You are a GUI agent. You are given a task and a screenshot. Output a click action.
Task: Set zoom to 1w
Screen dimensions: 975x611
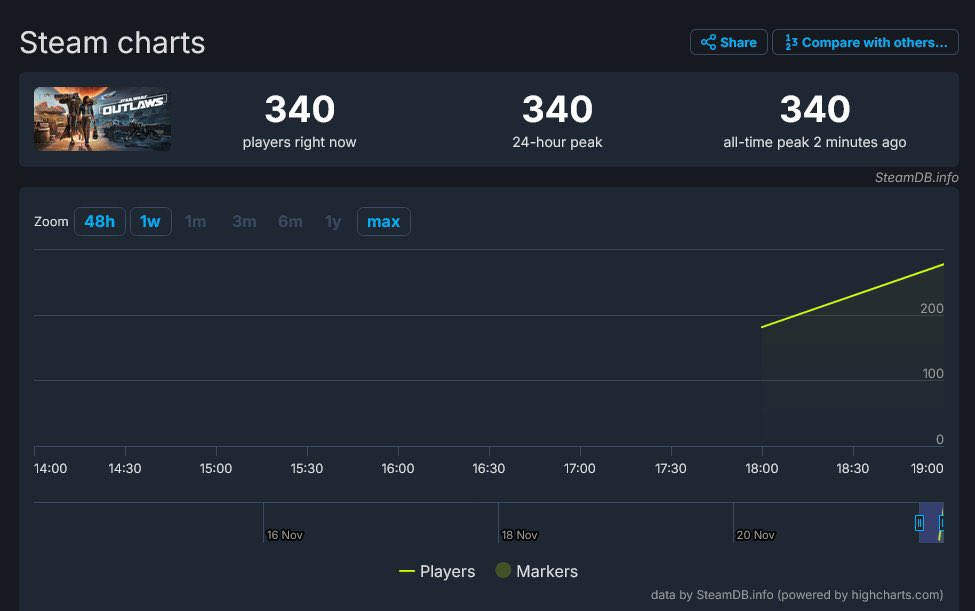point(150,221)
